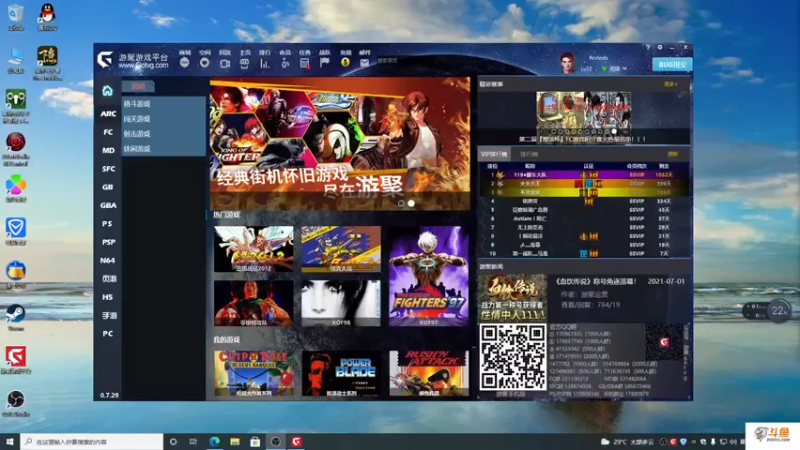800x450 pixels.
Task: Select FC platform in the sidebar
Action: tap(108, 132)
